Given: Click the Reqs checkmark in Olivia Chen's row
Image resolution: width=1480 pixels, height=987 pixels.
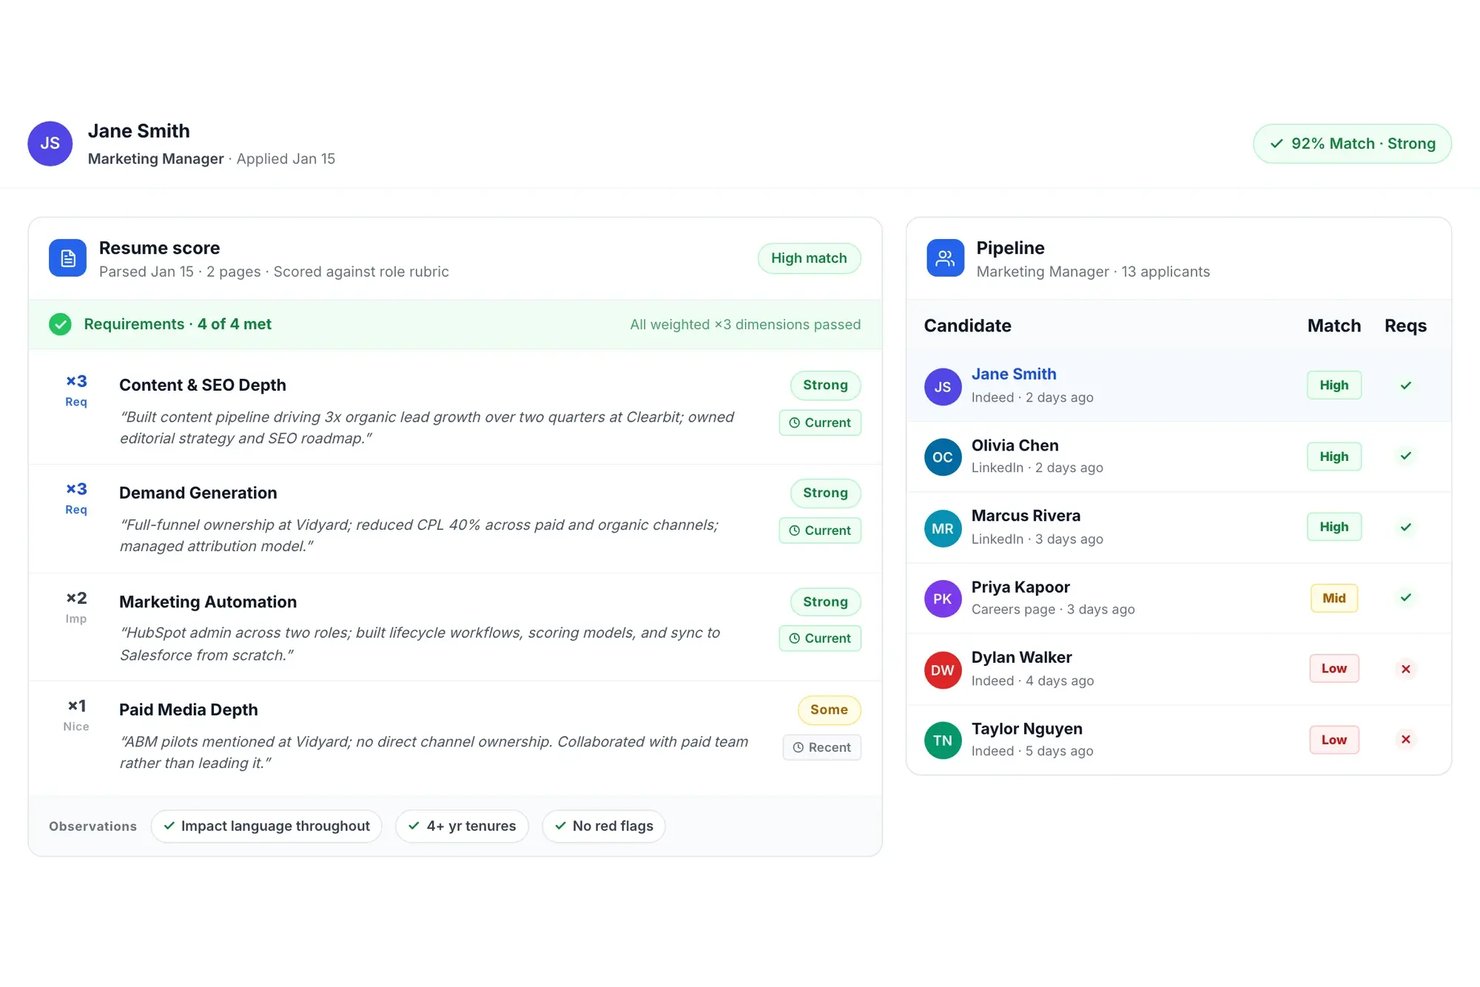Looking at the screenshot, I should coord(1405,456).
